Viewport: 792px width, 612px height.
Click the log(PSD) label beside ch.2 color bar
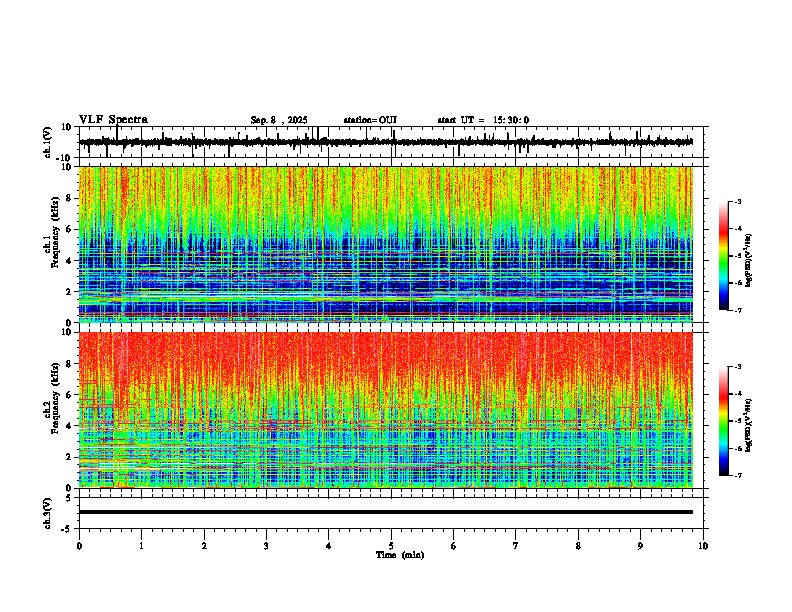click(x=748, y=426)
